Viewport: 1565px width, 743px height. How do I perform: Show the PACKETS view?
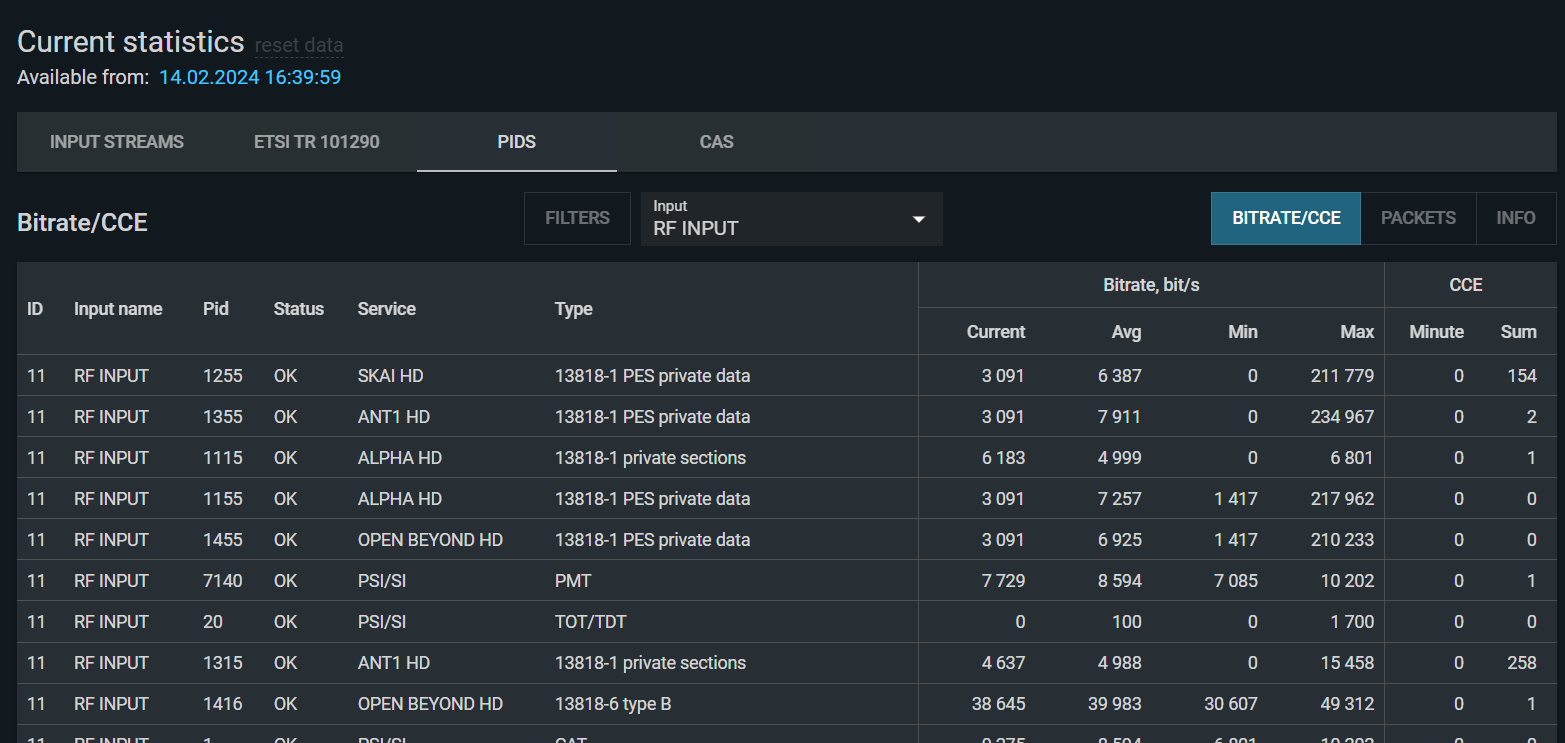pyautogui.click(x=1418, y=218)
